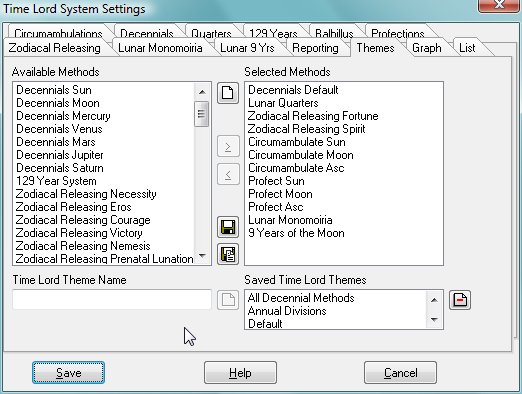Viewport: 522px width, 394px height.
Task: Click Available Methods scrollbar down arrow
Action: 202,256
